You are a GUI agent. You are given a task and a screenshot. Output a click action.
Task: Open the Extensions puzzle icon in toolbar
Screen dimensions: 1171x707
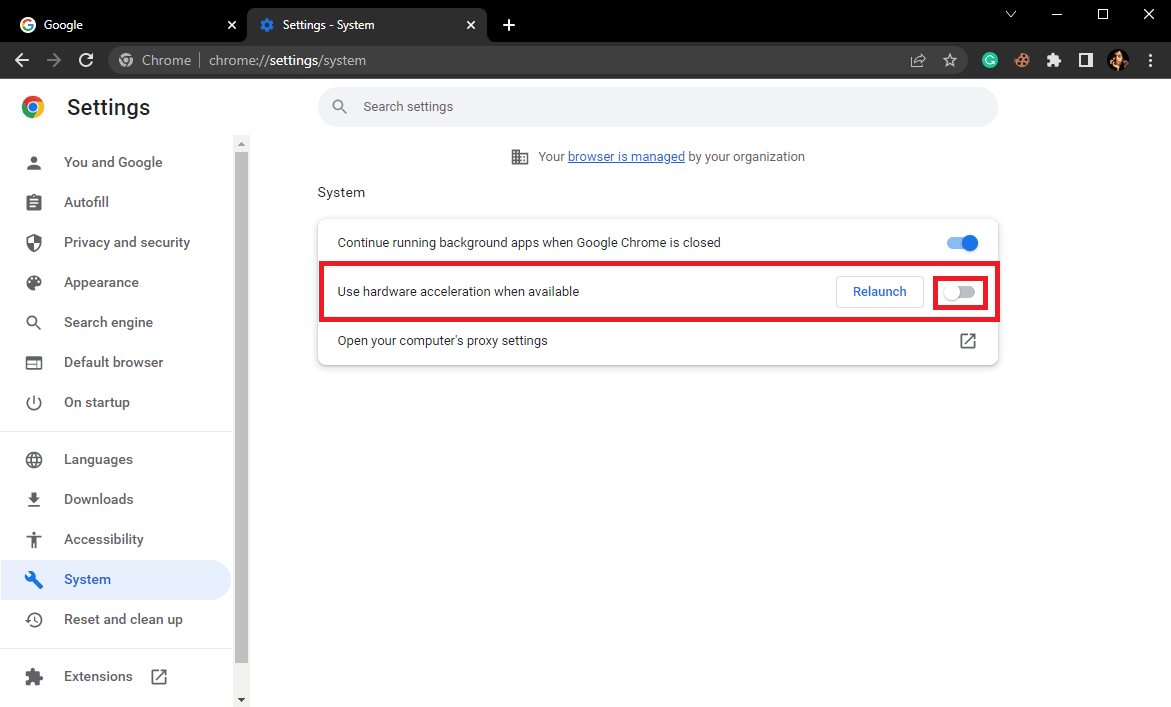coord(1054,60)
